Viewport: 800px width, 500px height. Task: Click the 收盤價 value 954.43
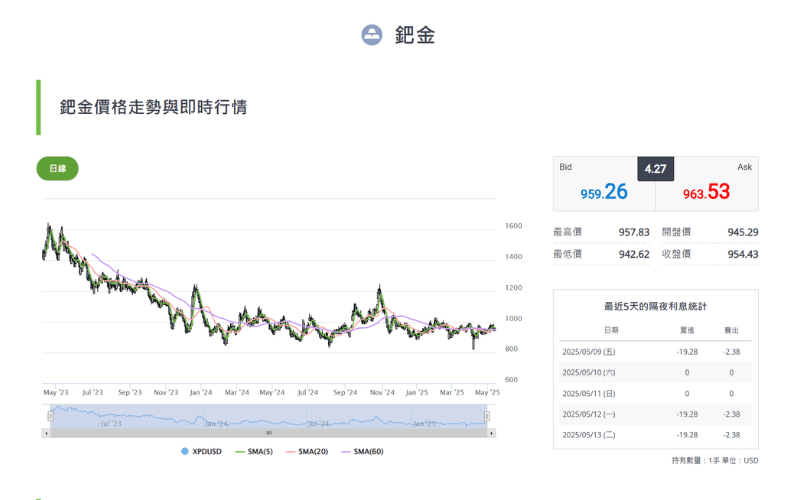[743, 254]
